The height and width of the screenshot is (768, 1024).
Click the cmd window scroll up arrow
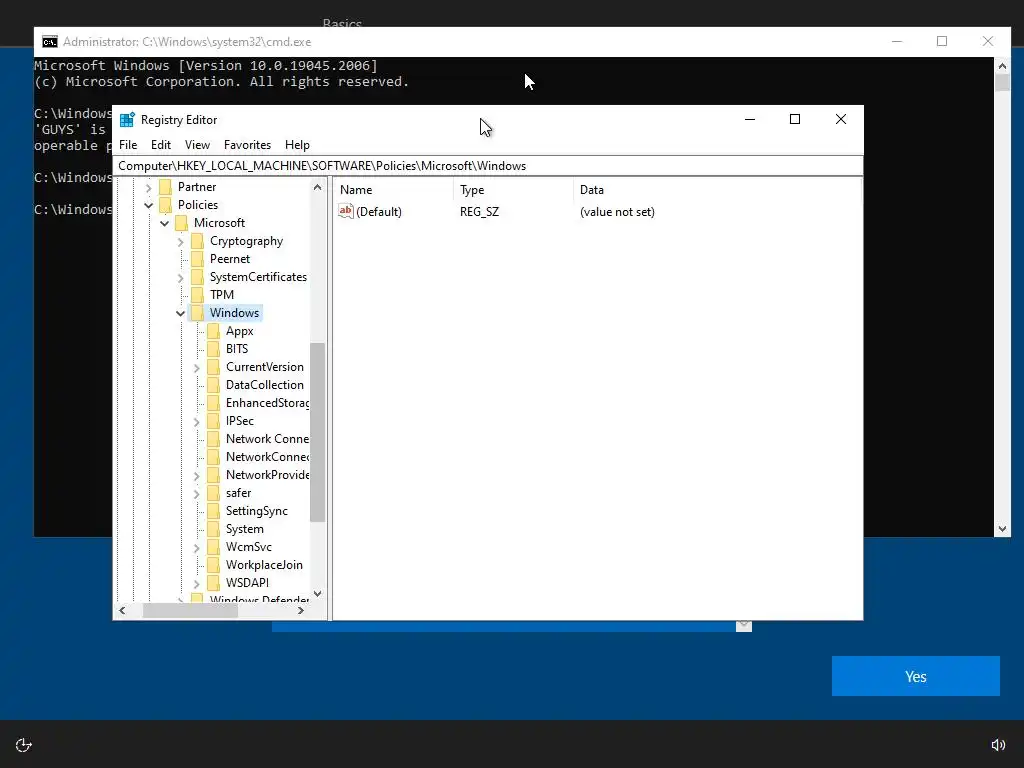pos(1002,65)
